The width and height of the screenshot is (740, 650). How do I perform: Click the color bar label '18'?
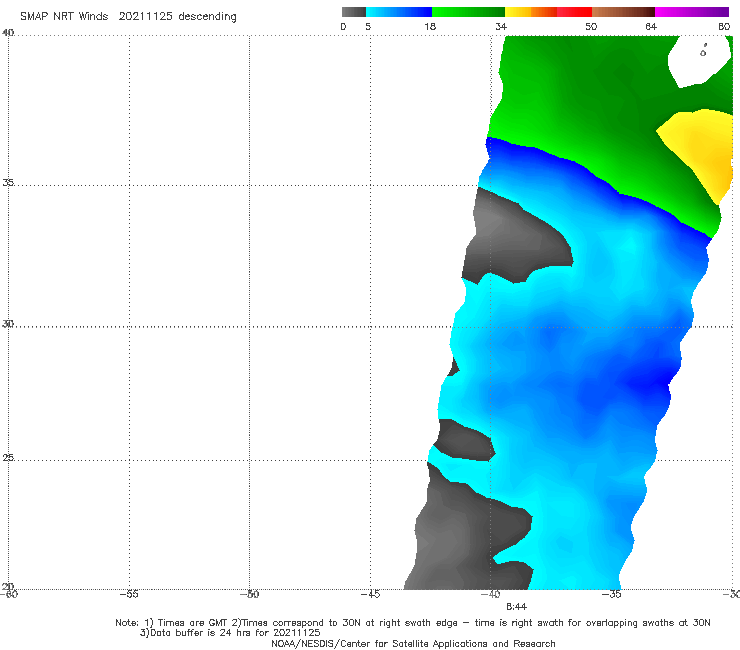pos(430,26)
